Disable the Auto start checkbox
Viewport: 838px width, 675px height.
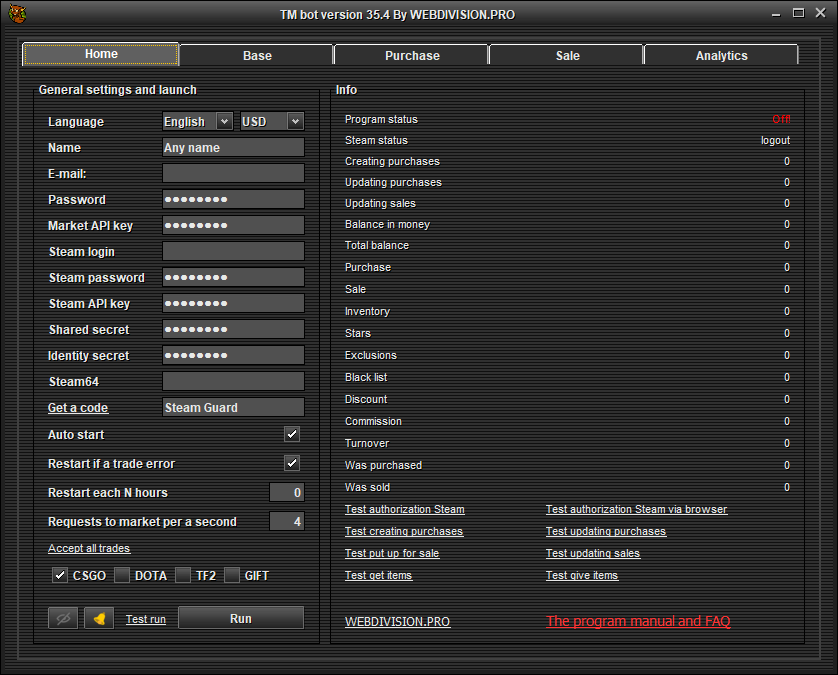click(x=292, y=435)
